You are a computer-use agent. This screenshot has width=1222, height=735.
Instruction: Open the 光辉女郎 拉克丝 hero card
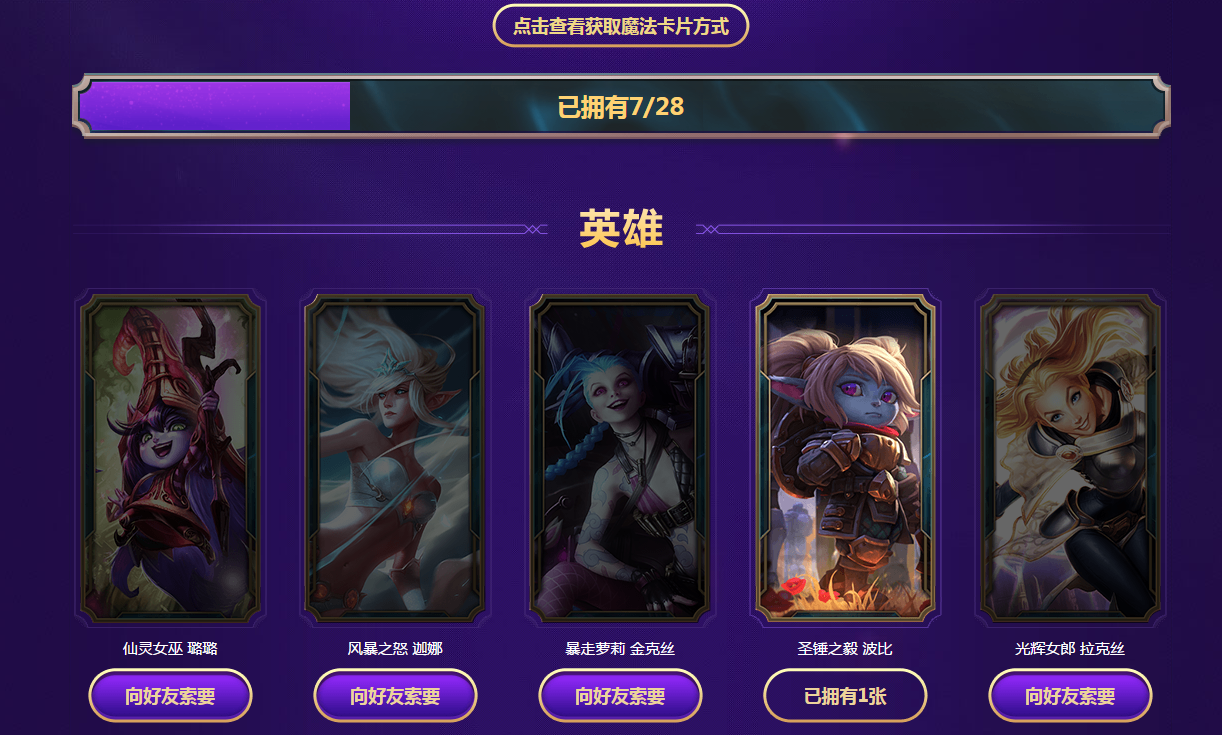(x=1070, y=458)
